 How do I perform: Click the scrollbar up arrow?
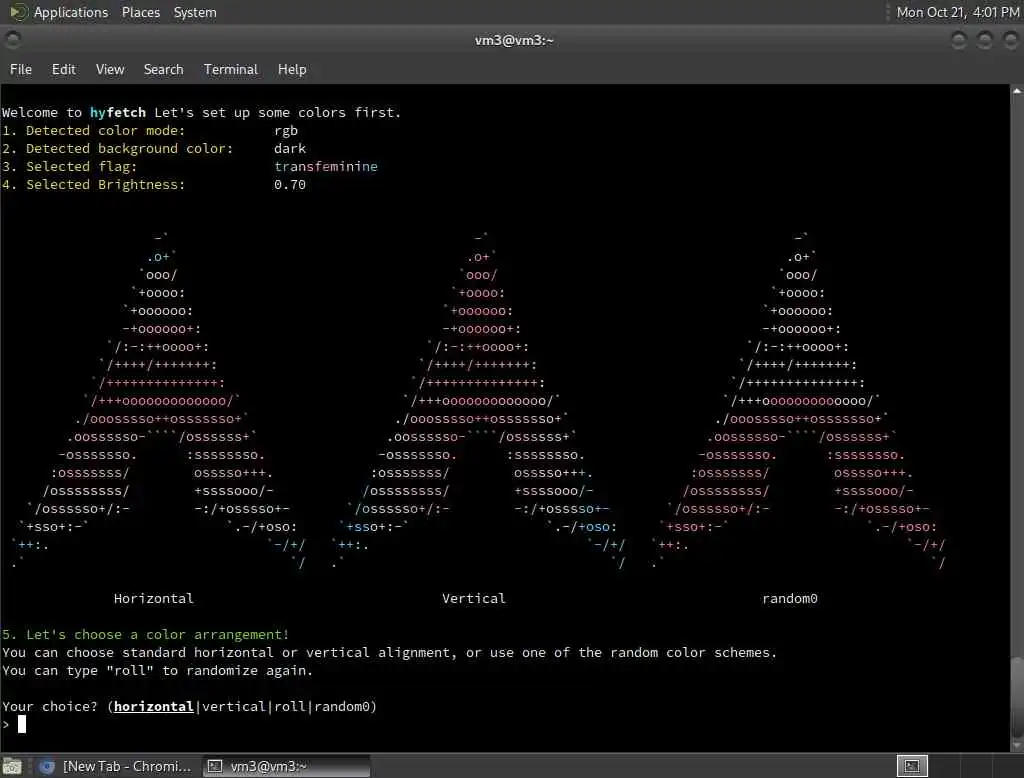pos(1017,91)
